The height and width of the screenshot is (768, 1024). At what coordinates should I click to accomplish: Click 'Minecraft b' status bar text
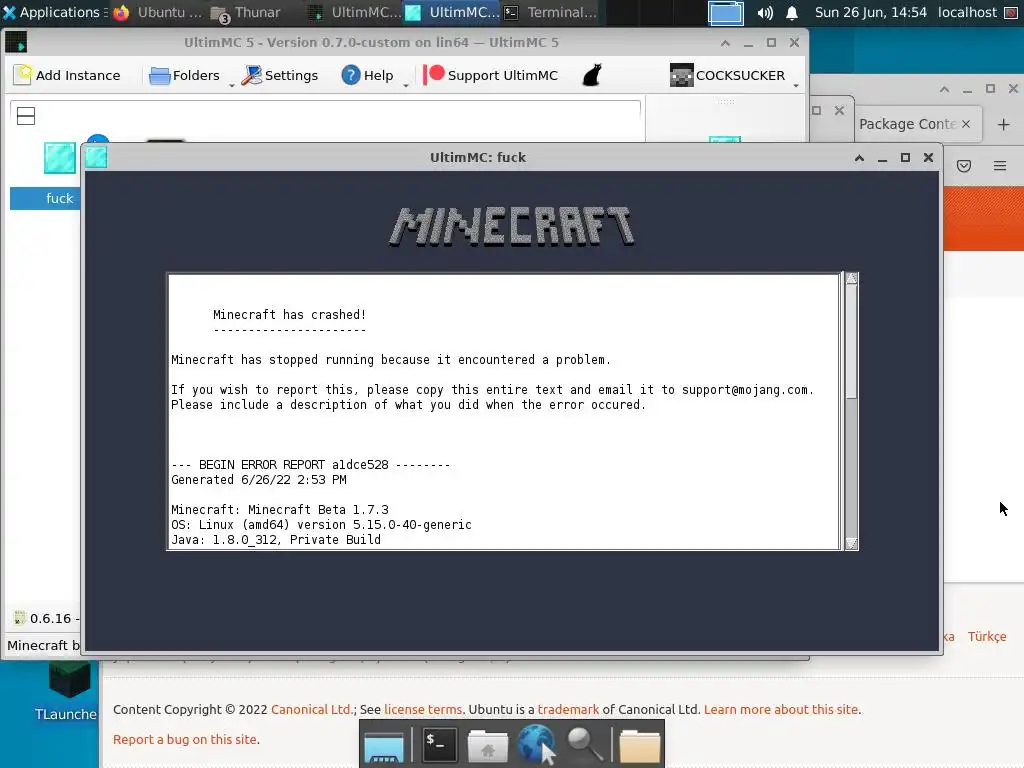(42, 645)
